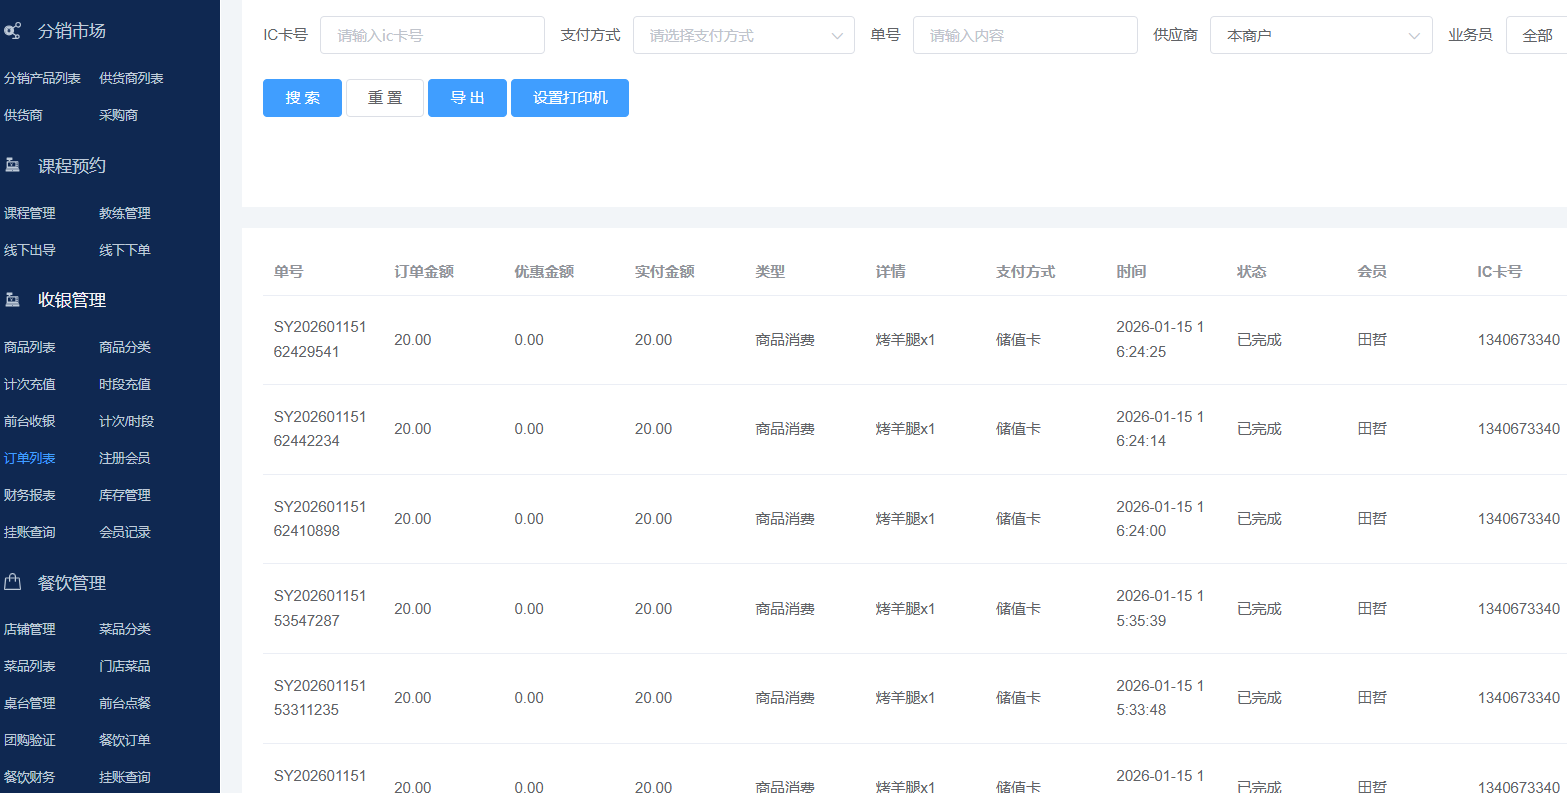Click the IC卡号 input field
This screenshot has width=1567, height=793.
point(432,35)
